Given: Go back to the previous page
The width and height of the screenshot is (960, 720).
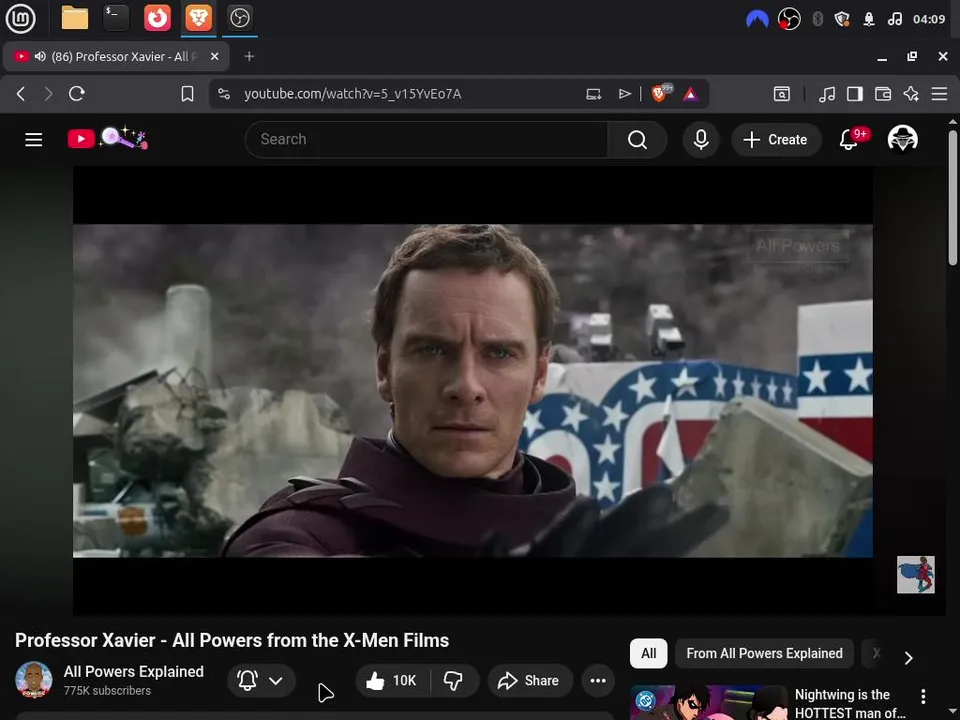Looking at the screenshot, I should [21, 94].
